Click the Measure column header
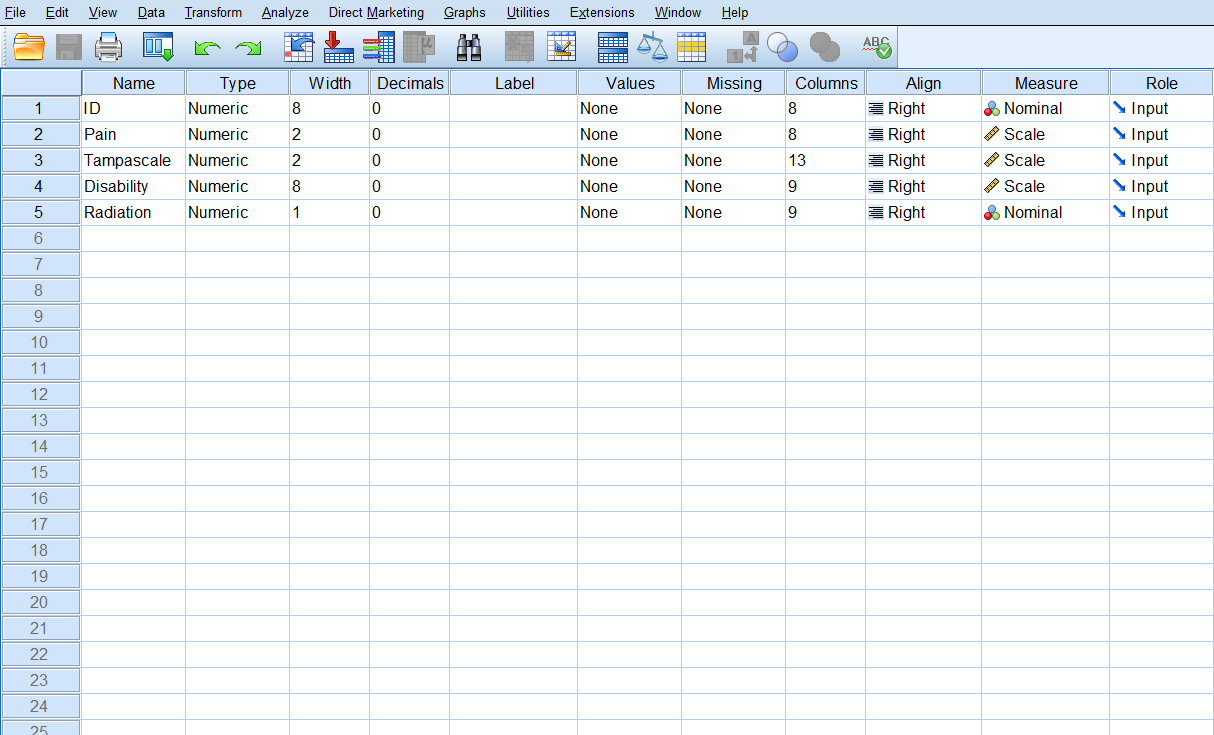Image resolution: width=1214 pixels, height=735 pixels. tap(1045, 83)
